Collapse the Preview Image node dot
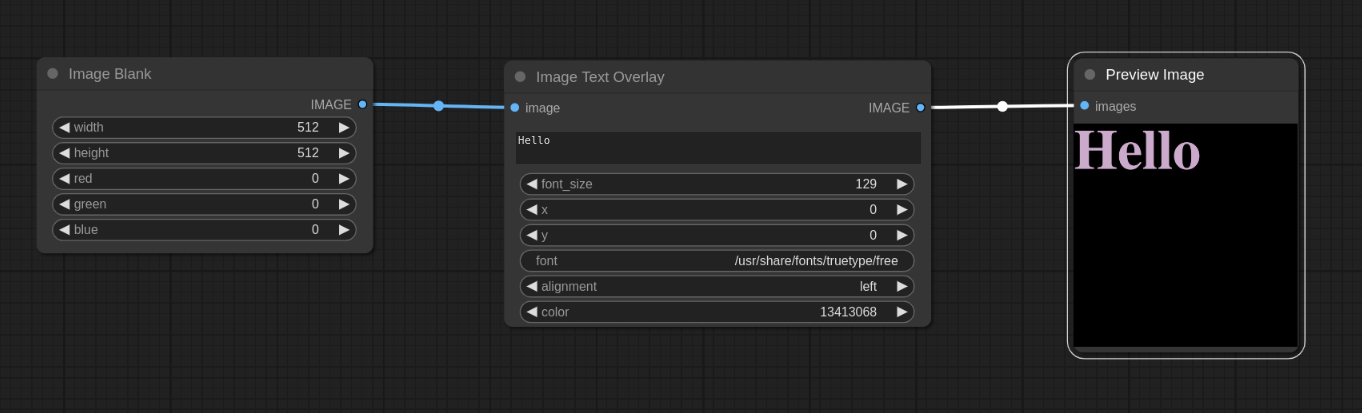The image size is (1362, 413). [x=1090, y=75]
